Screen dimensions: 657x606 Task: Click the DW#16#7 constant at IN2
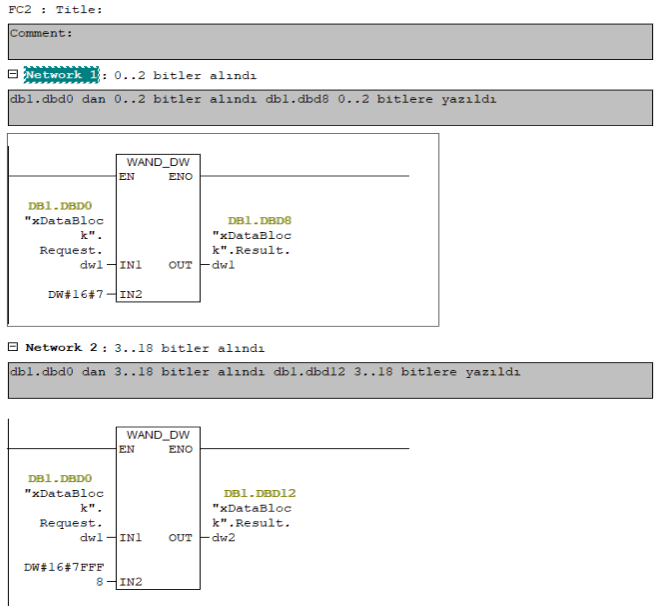75,294
